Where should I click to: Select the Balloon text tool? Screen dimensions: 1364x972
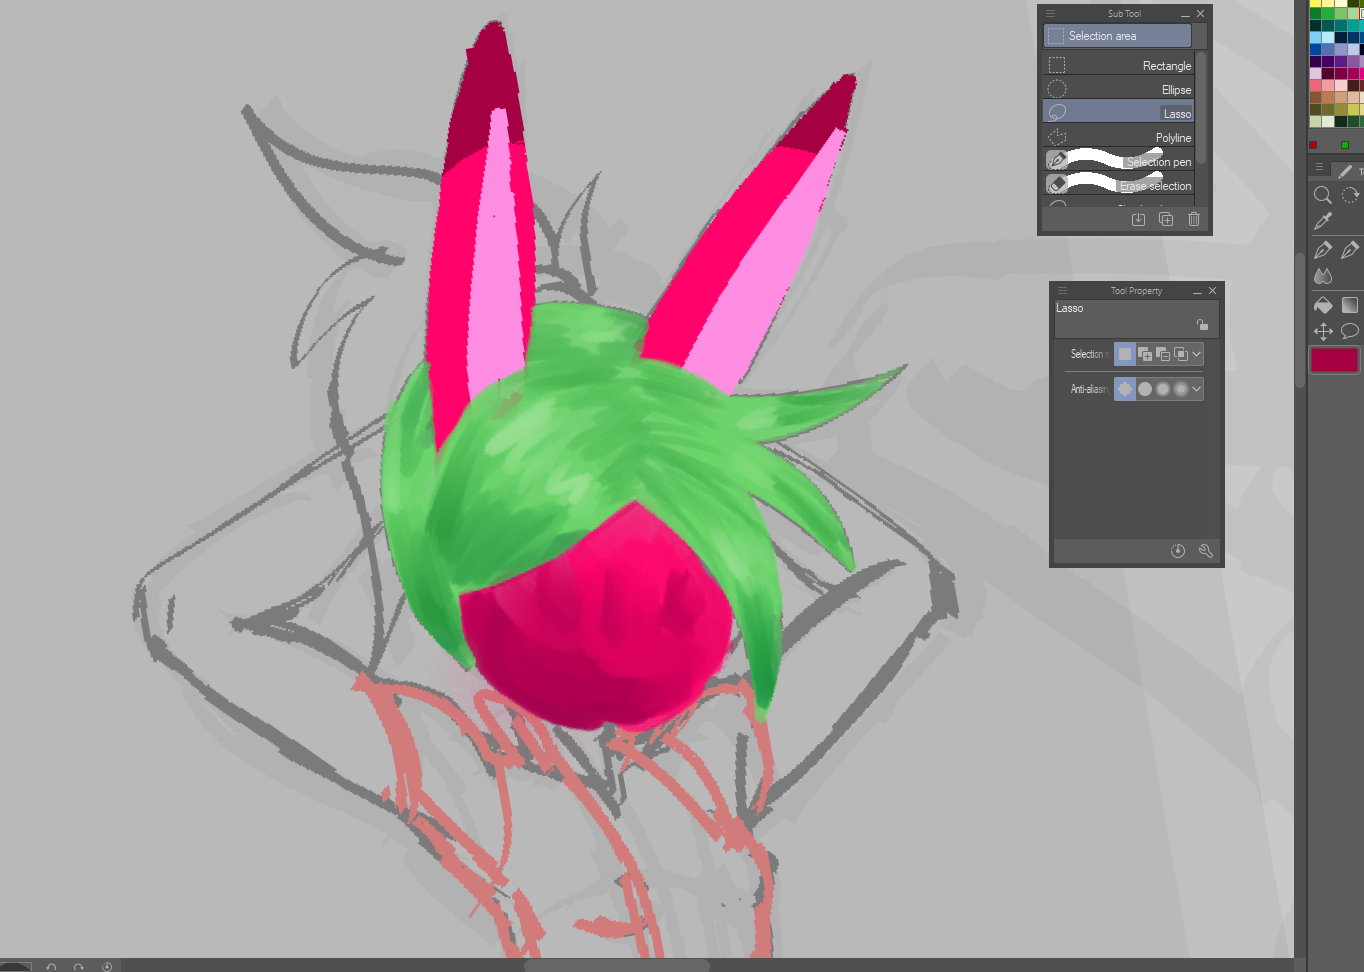point(1349,331)
